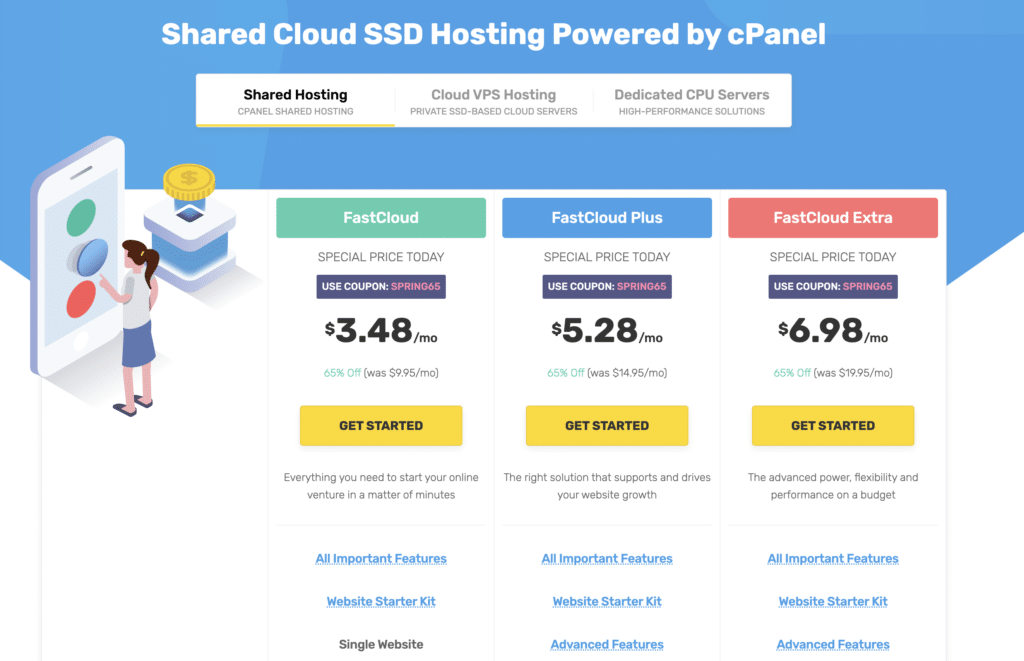Open Advanced Features link under FastCloud Extra
Image resolution: width=1024 pixels, height=661 pixels.
(833, 644)
